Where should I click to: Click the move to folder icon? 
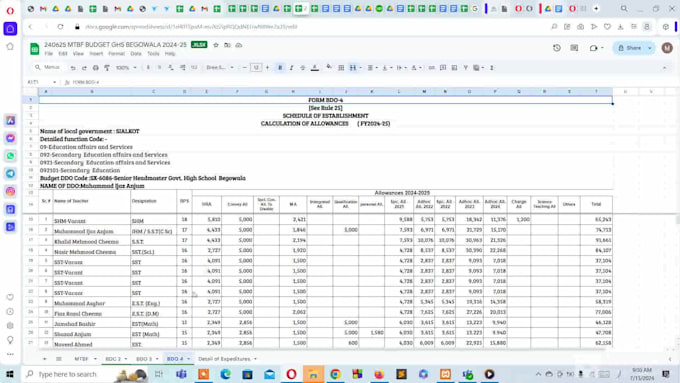coord(227,45)
